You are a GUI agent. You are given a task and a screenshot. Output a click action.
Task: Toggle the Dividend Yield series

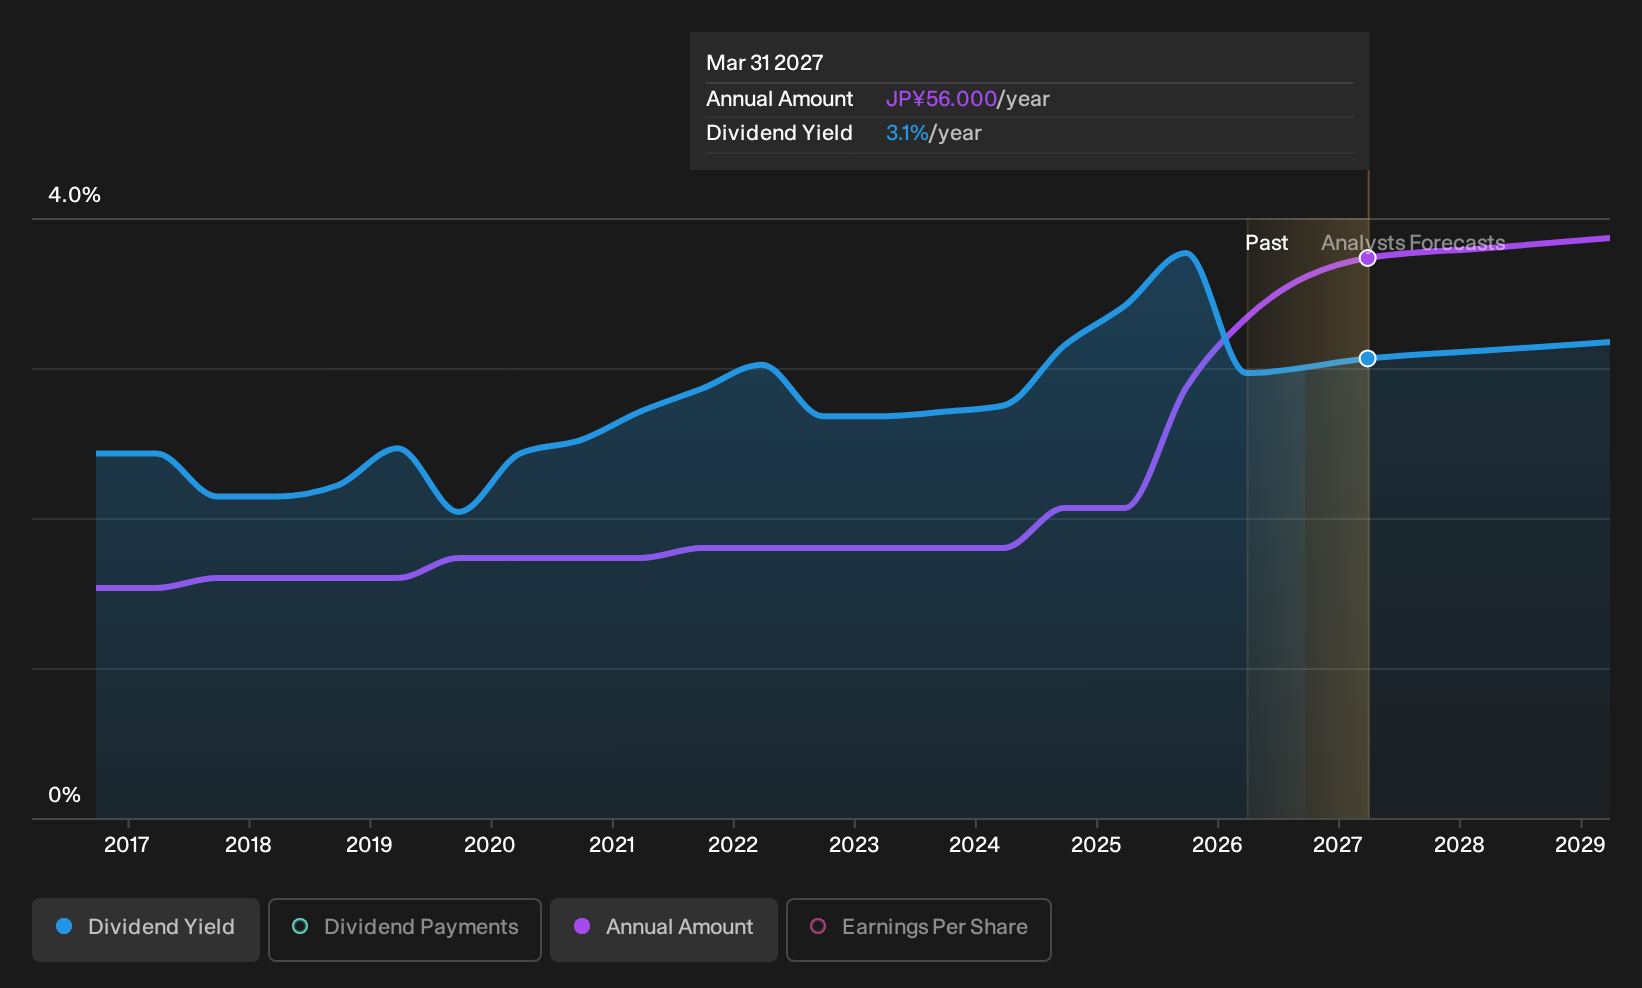(x=146, y=930)
